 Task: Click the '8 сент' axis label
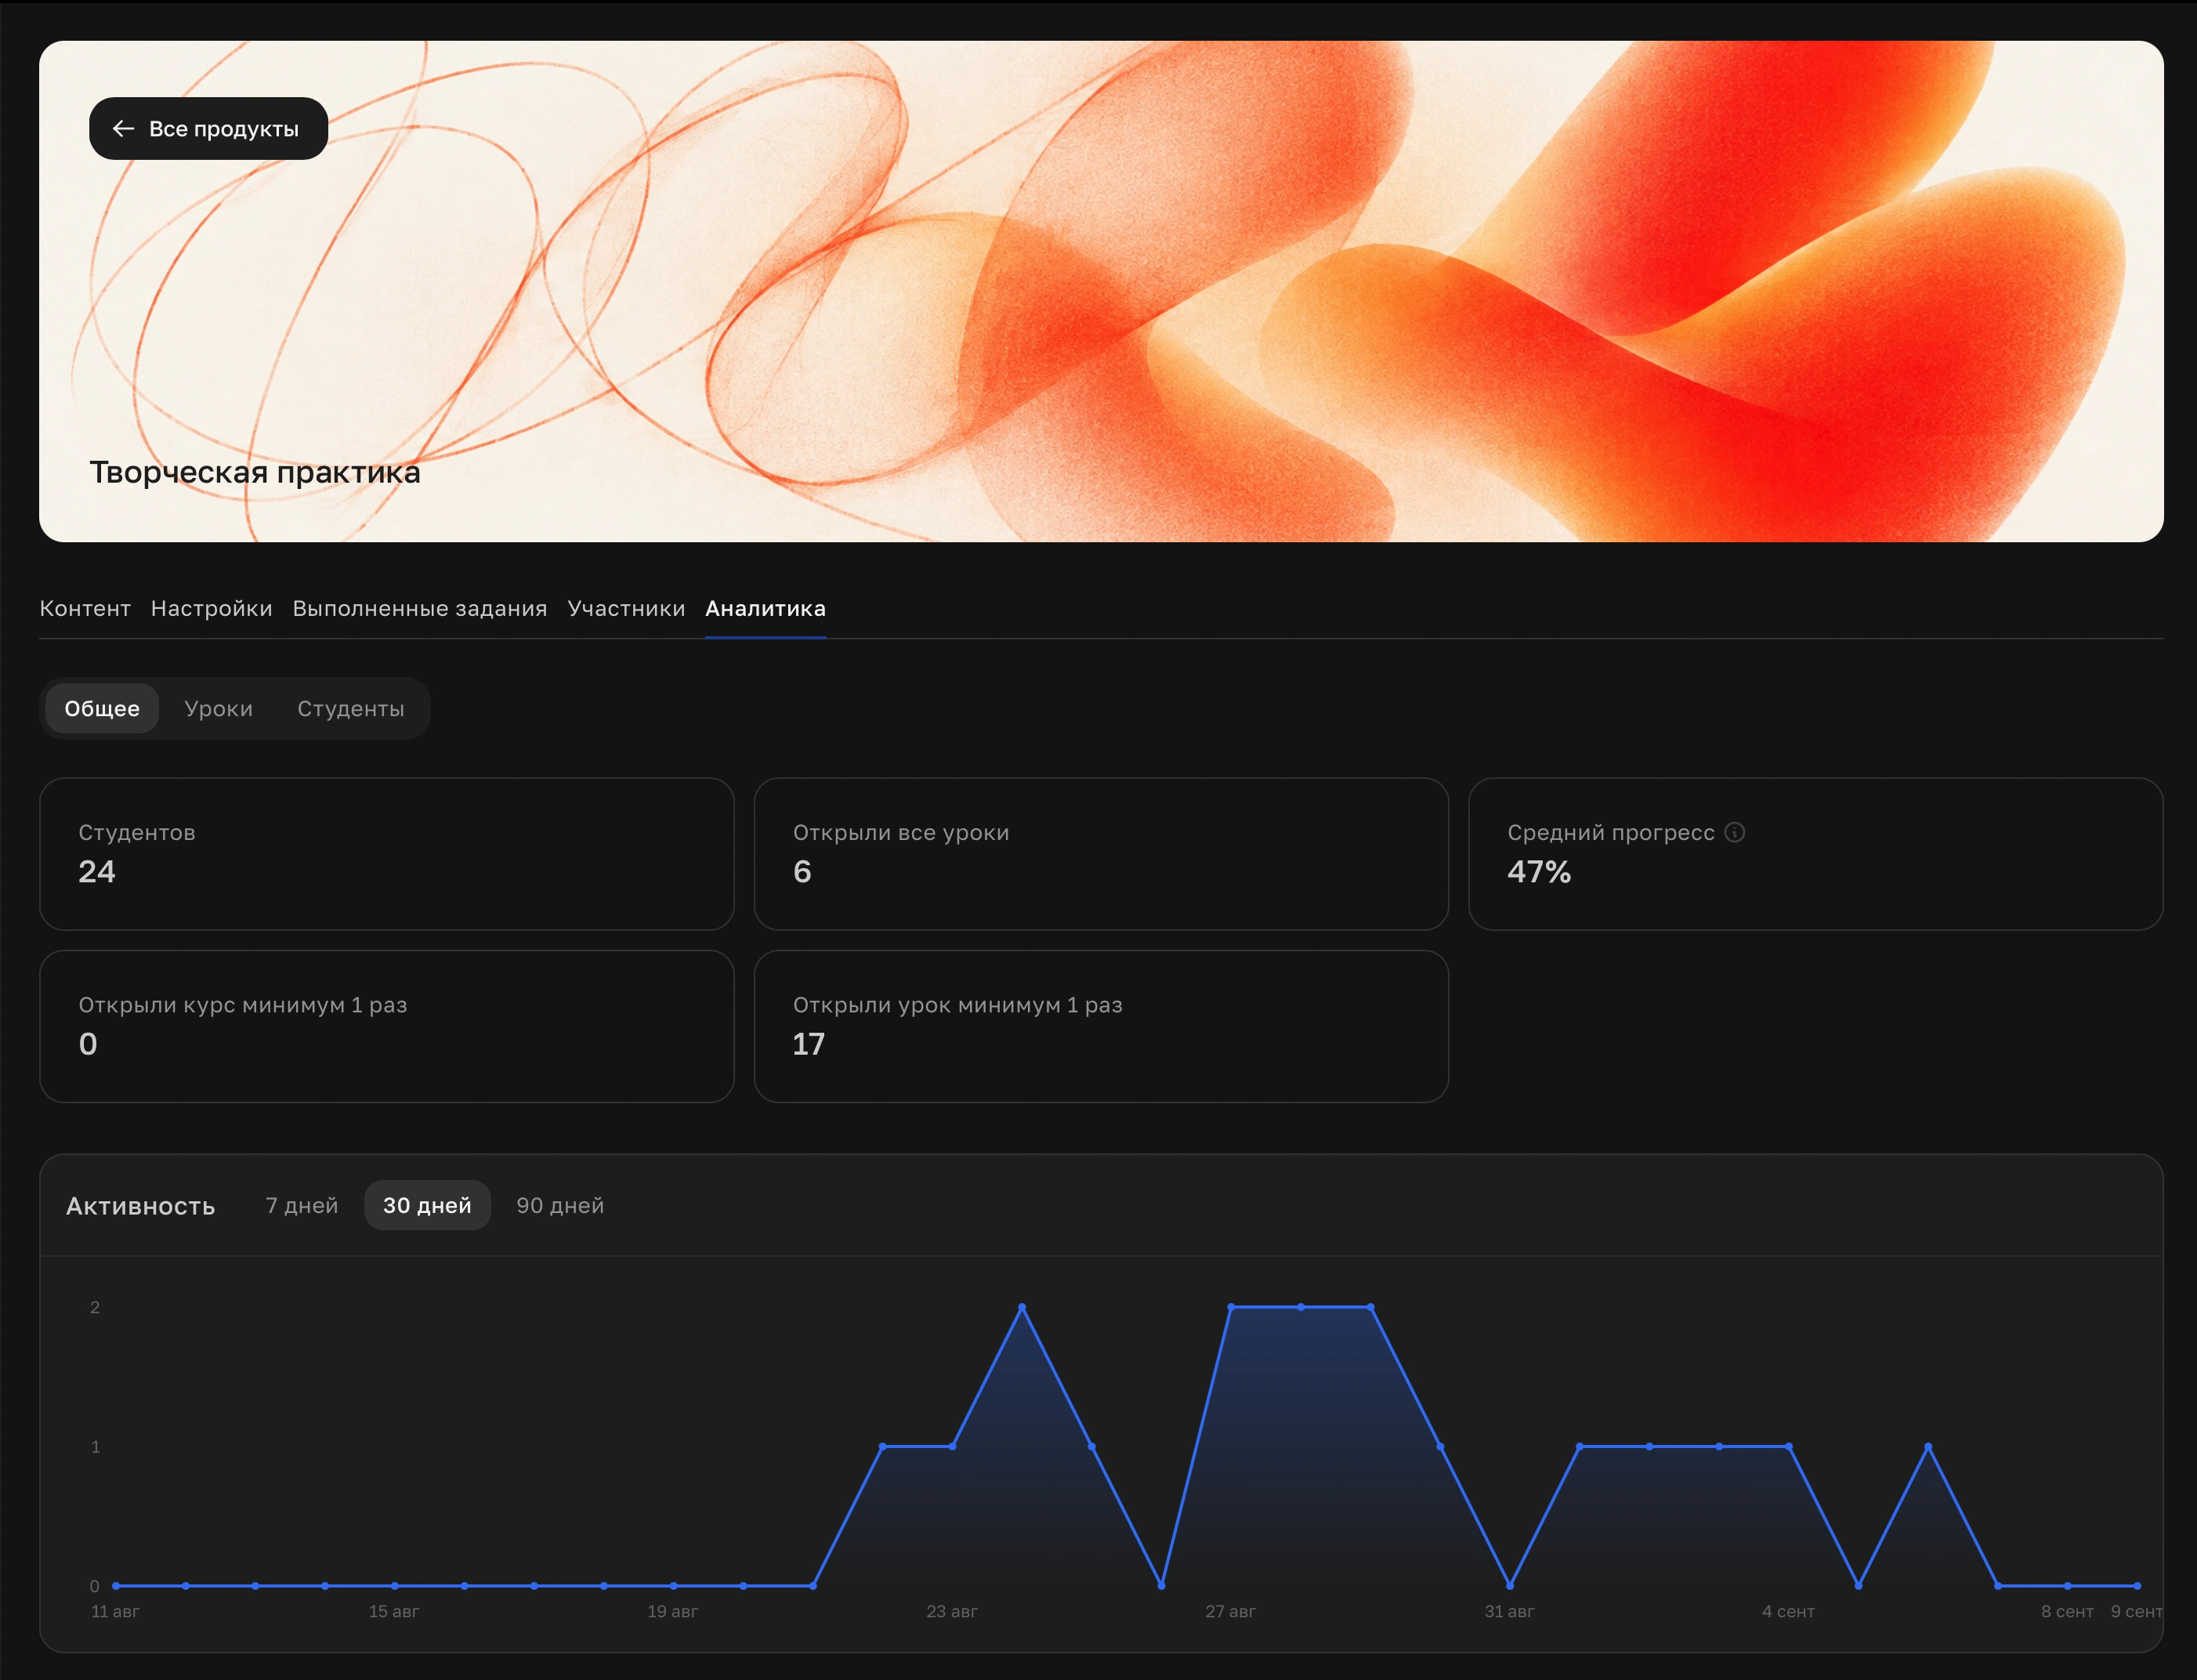(2067, 1611)
